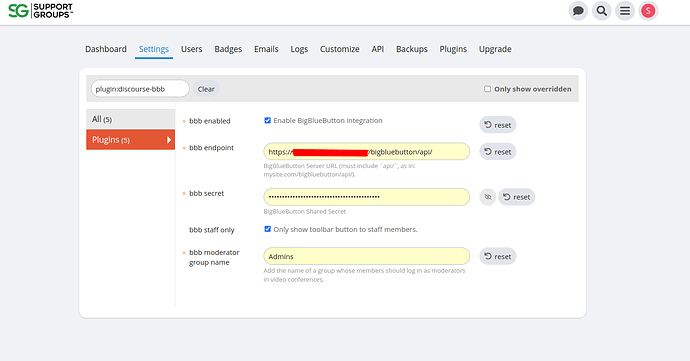Reset the bbb endpoint setting

498,151
